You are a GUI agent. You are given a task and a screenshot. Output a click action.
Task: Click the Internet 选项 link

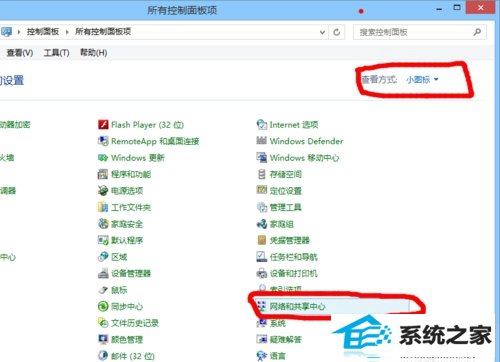click(294, 125)
